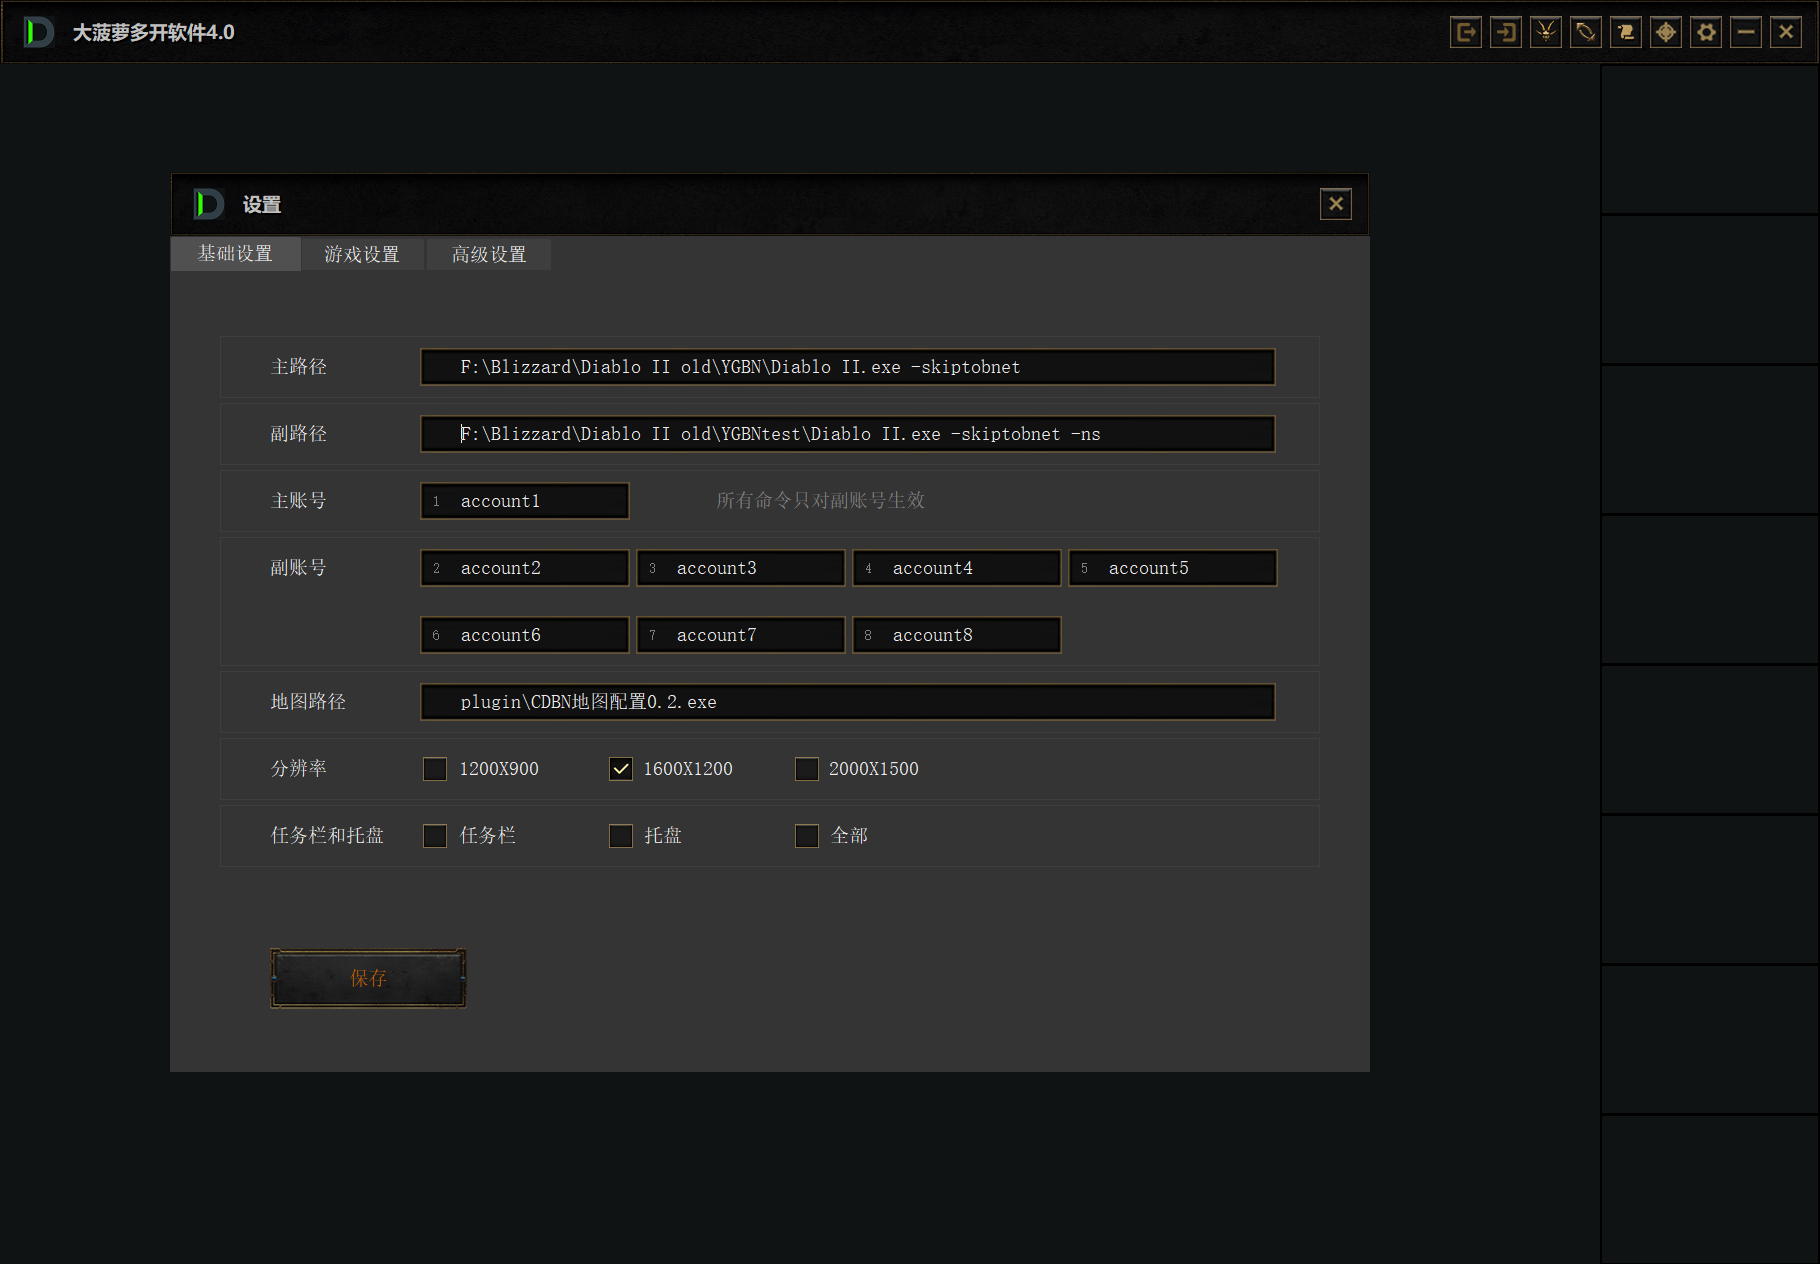Tick the 2000X1500 resolution checkbox
The image size is (1820, 1264).
tap(806, 769)
